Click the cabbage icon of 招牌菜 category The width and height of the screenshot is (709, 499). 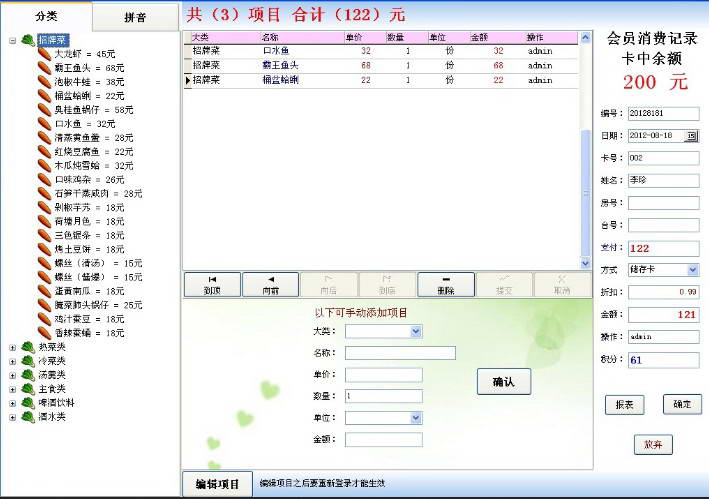click(28, 40)
